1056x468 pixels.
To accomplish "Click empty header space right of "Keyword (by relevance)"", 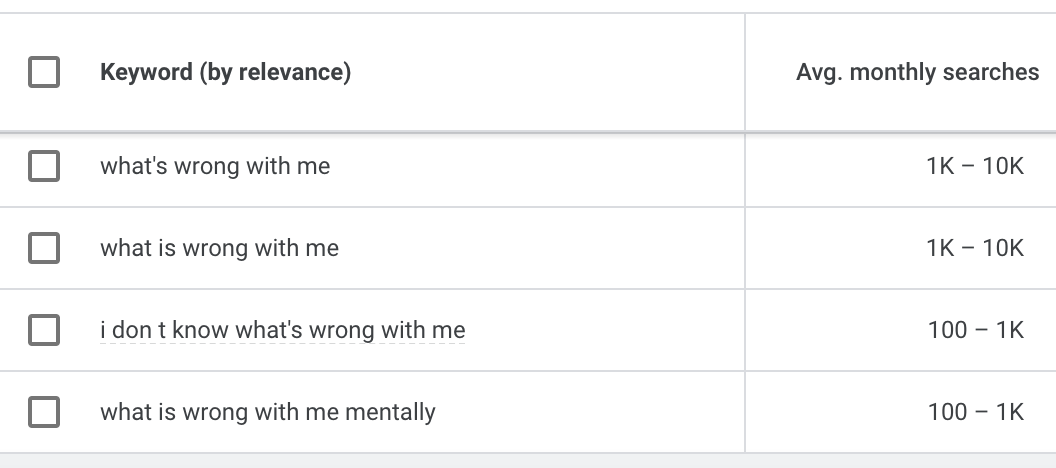I will click(550, 72).
